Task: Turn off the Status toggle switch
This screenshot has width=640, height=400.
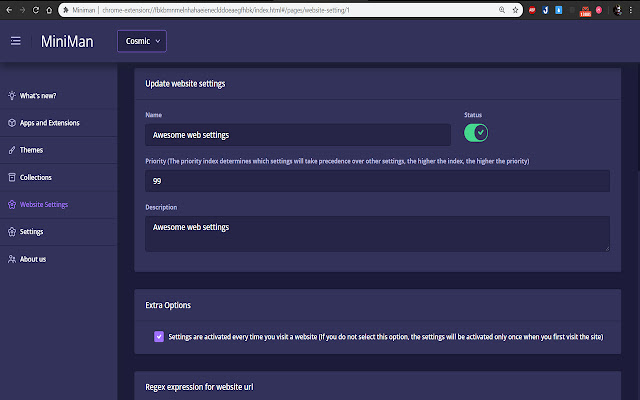Action: (476, 132)
